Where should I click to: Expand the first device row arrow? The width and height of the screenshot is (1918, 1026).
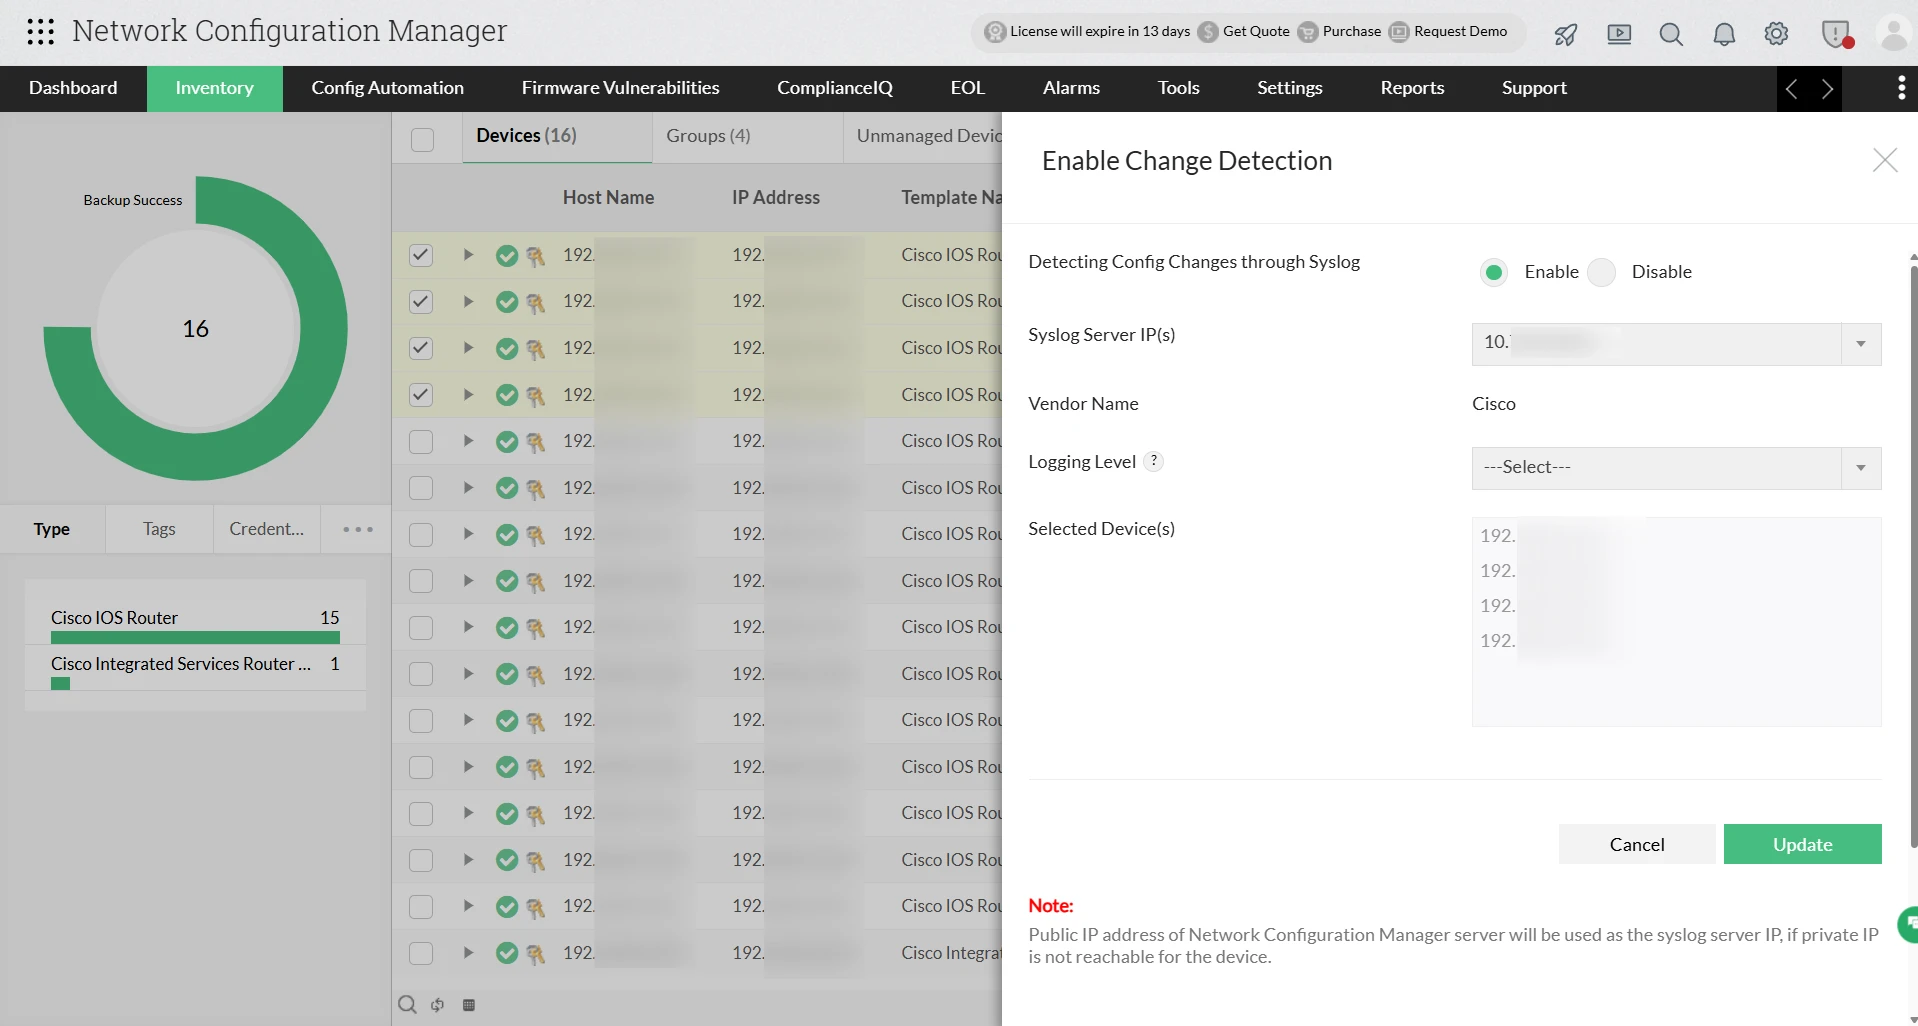coord(467,256)
